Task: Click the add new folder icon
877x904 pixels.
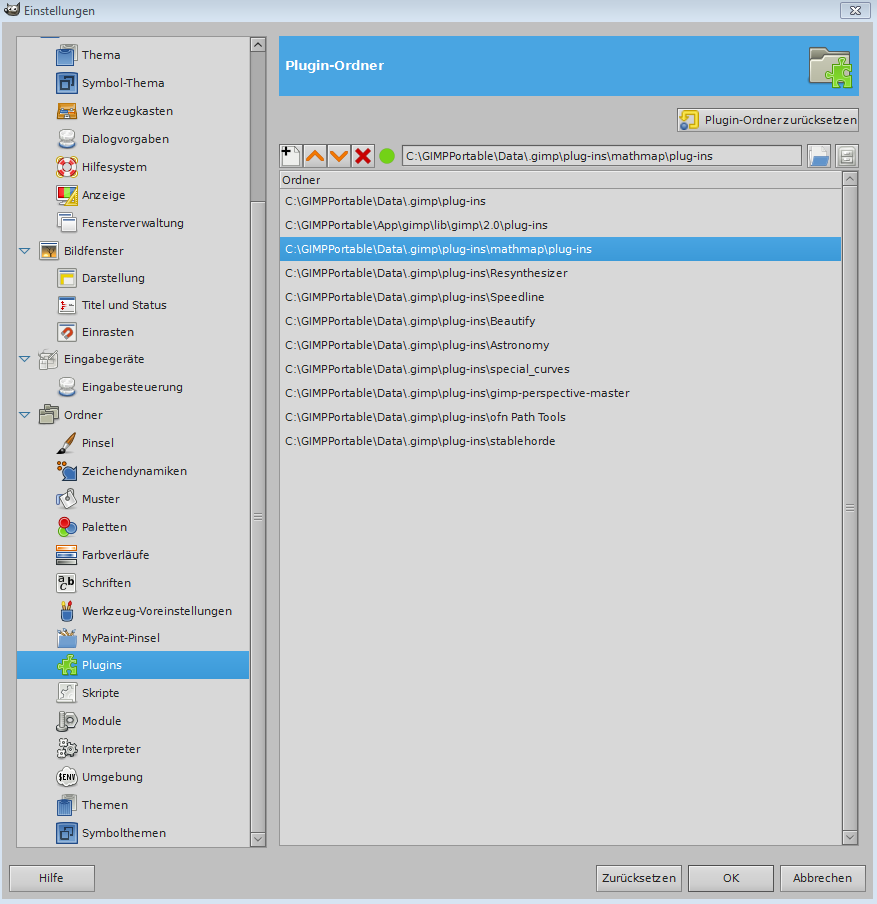Action: click(290, 156)
